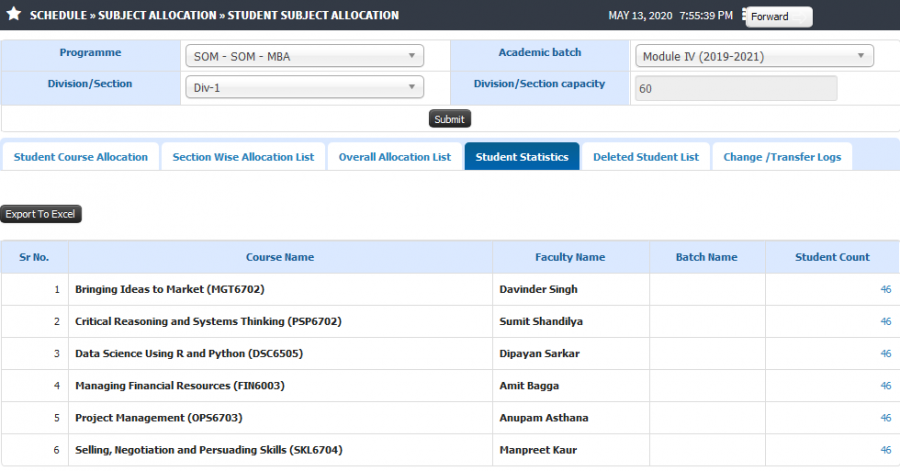The width and height of the screenshot is (900, 471).
Task: Click faculty name Manpreet Kaur
Action: [538, 450]
